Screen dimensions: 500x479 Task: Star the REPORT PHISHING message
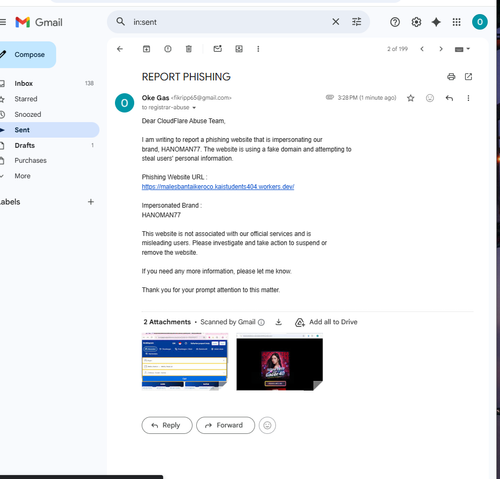coord(411,98)
